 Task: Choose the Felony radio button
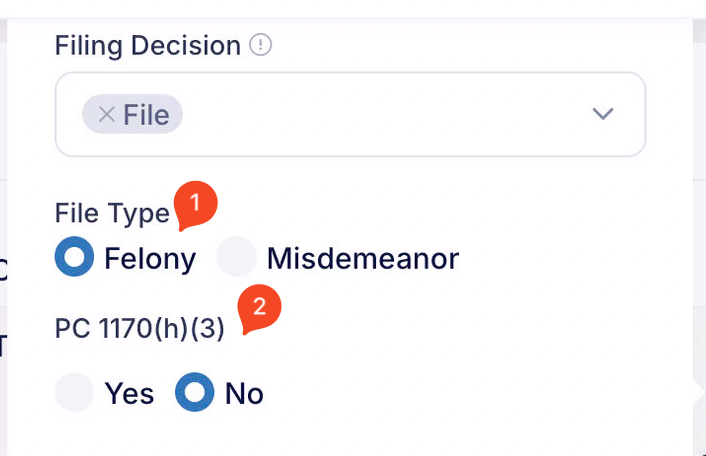pos(74,256)
